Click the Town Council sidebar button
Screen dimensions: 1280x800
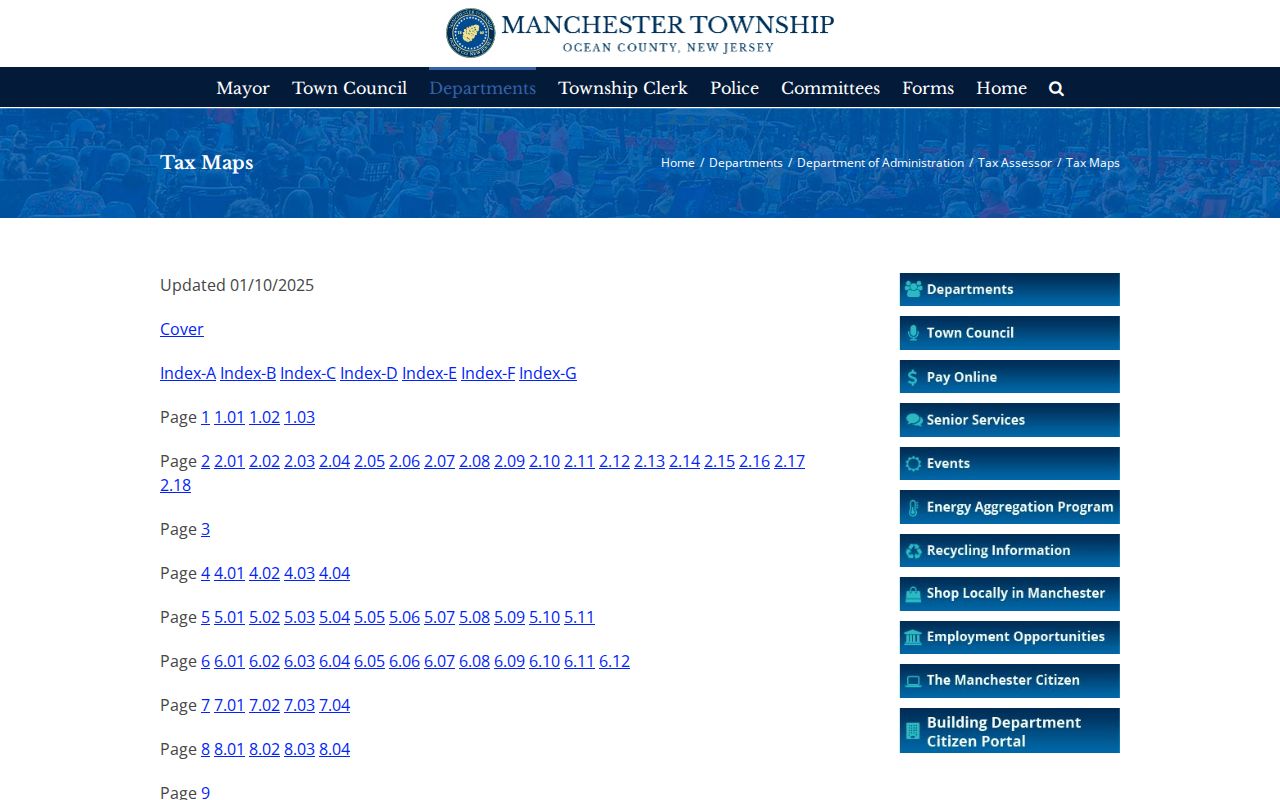(x=1010, y=333)
